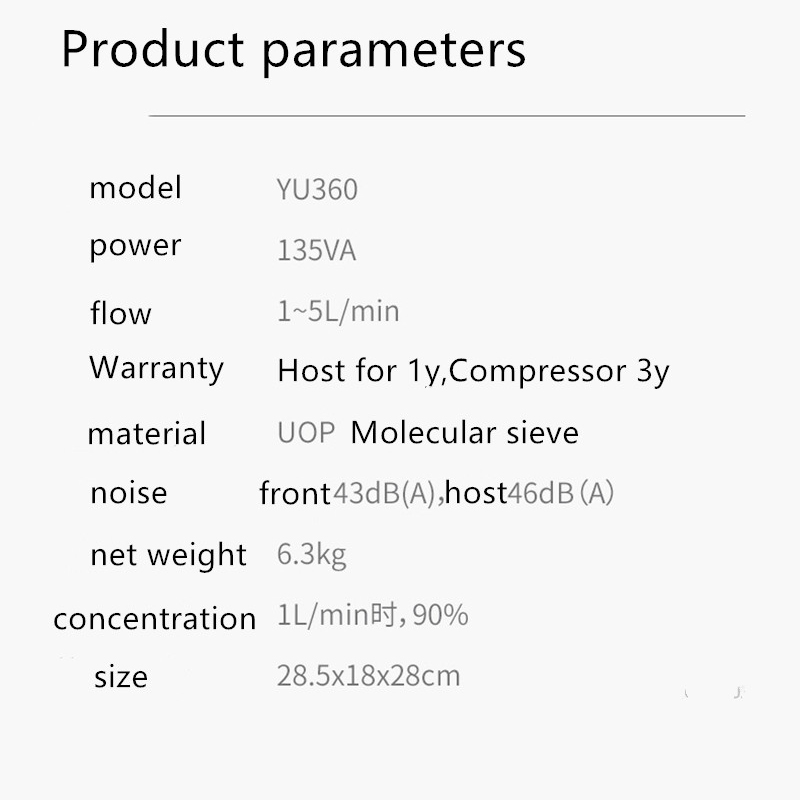This screenshot has width=800, height=800.
Task: Click the 135VA power value
Action: coord(316,250)
